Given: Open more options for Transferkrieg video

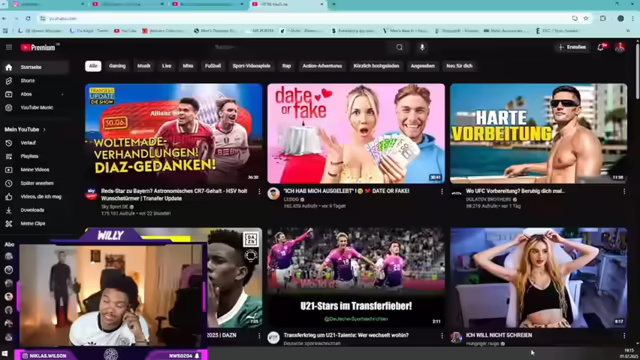Looking at the screenshot, I should click(442, 336).
